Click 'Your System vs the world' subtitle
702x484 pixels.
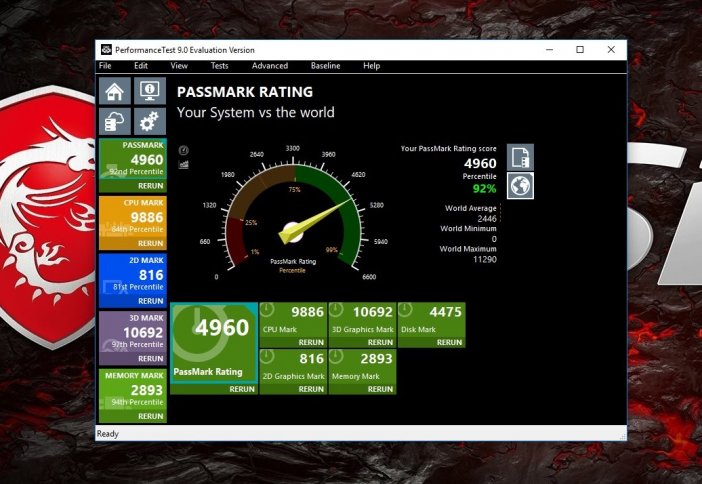tap(256, 112)
